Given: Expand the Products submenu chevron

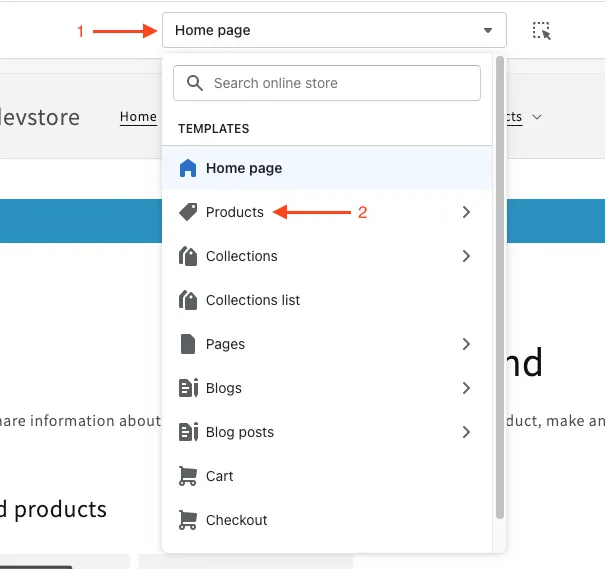Looking at the screenshot, I should [466, 212].
